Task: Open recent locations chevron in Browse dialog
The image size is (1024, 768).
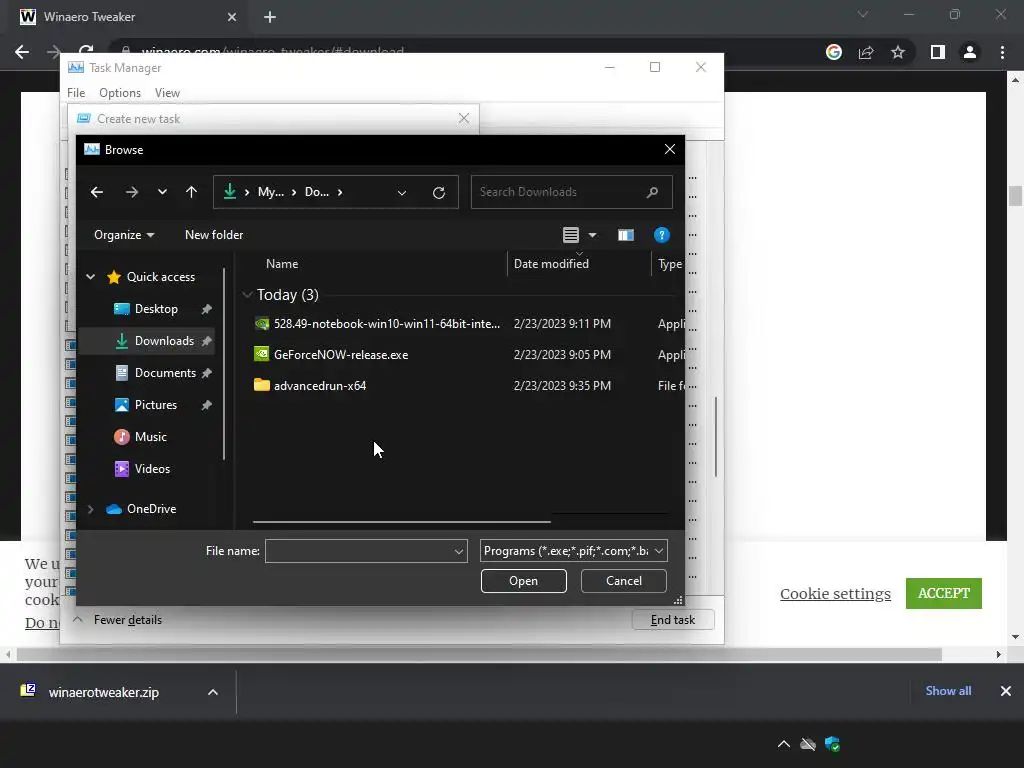Action: click(x=162, y=192)
